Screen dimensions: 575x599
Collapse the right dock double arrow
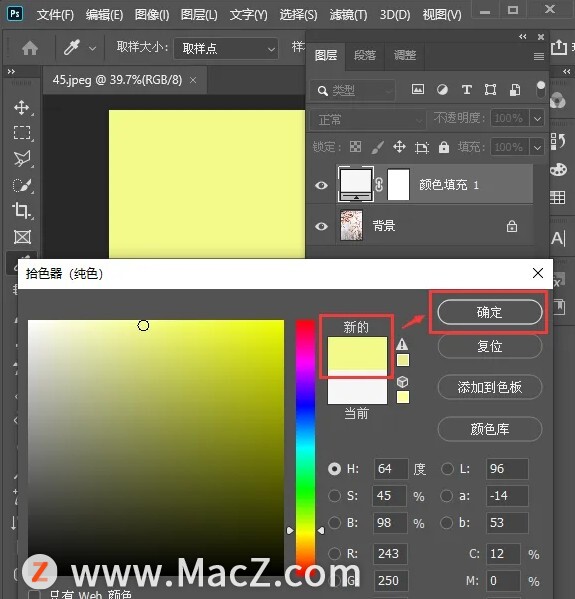[567, 71]
